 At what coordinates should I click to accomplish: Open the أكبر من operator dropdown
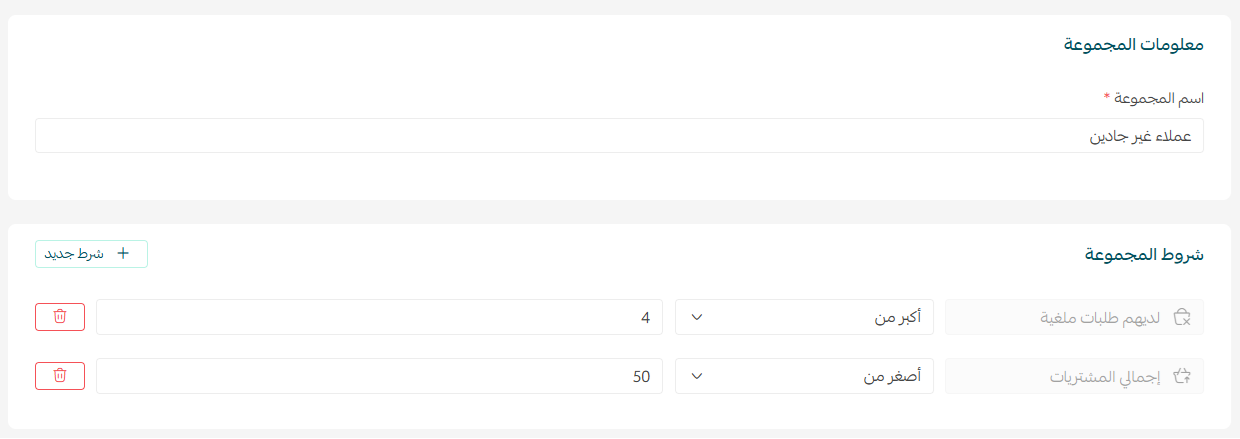805,317
